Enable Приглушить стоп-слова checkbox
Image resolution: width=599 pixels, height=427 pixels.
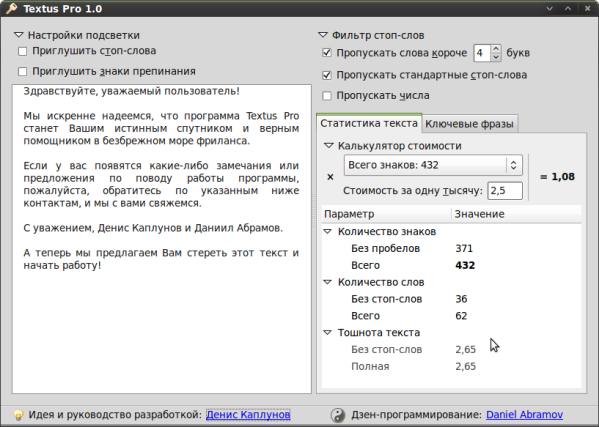23,51
